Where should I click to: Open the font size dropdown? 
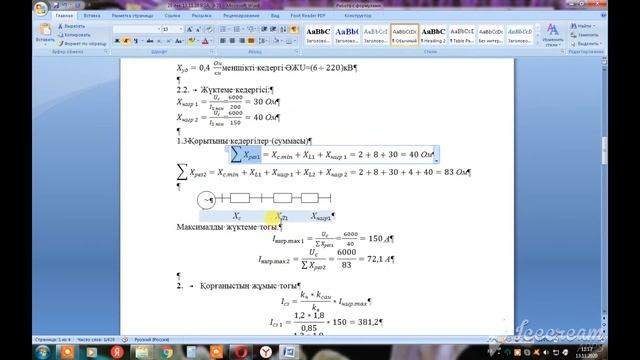coord(180,29)
